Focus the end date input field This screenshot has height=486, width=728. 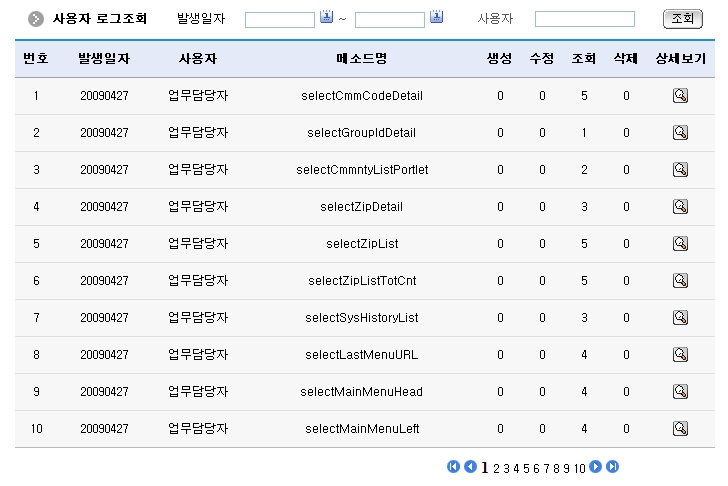390,19
